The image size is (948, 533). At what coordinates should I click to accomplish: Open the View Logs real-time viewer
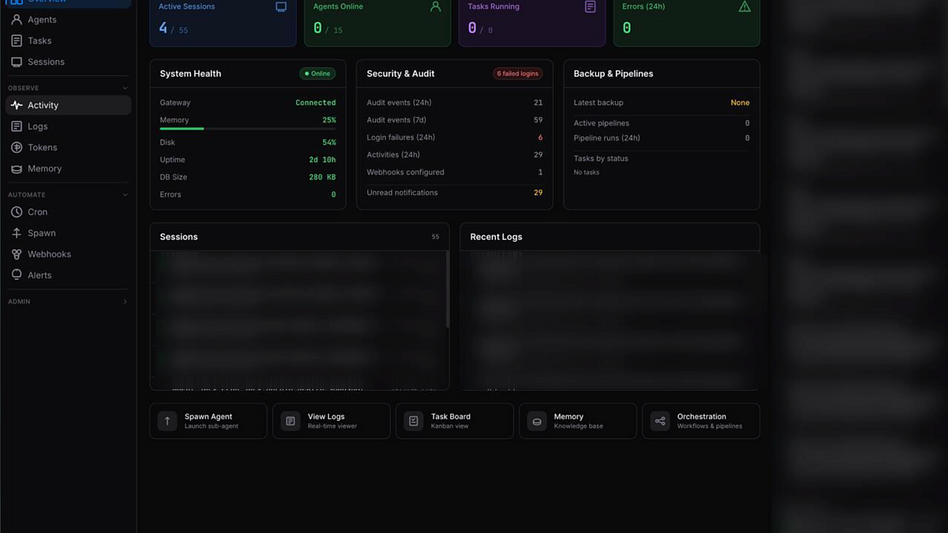(x=331, y=421)
